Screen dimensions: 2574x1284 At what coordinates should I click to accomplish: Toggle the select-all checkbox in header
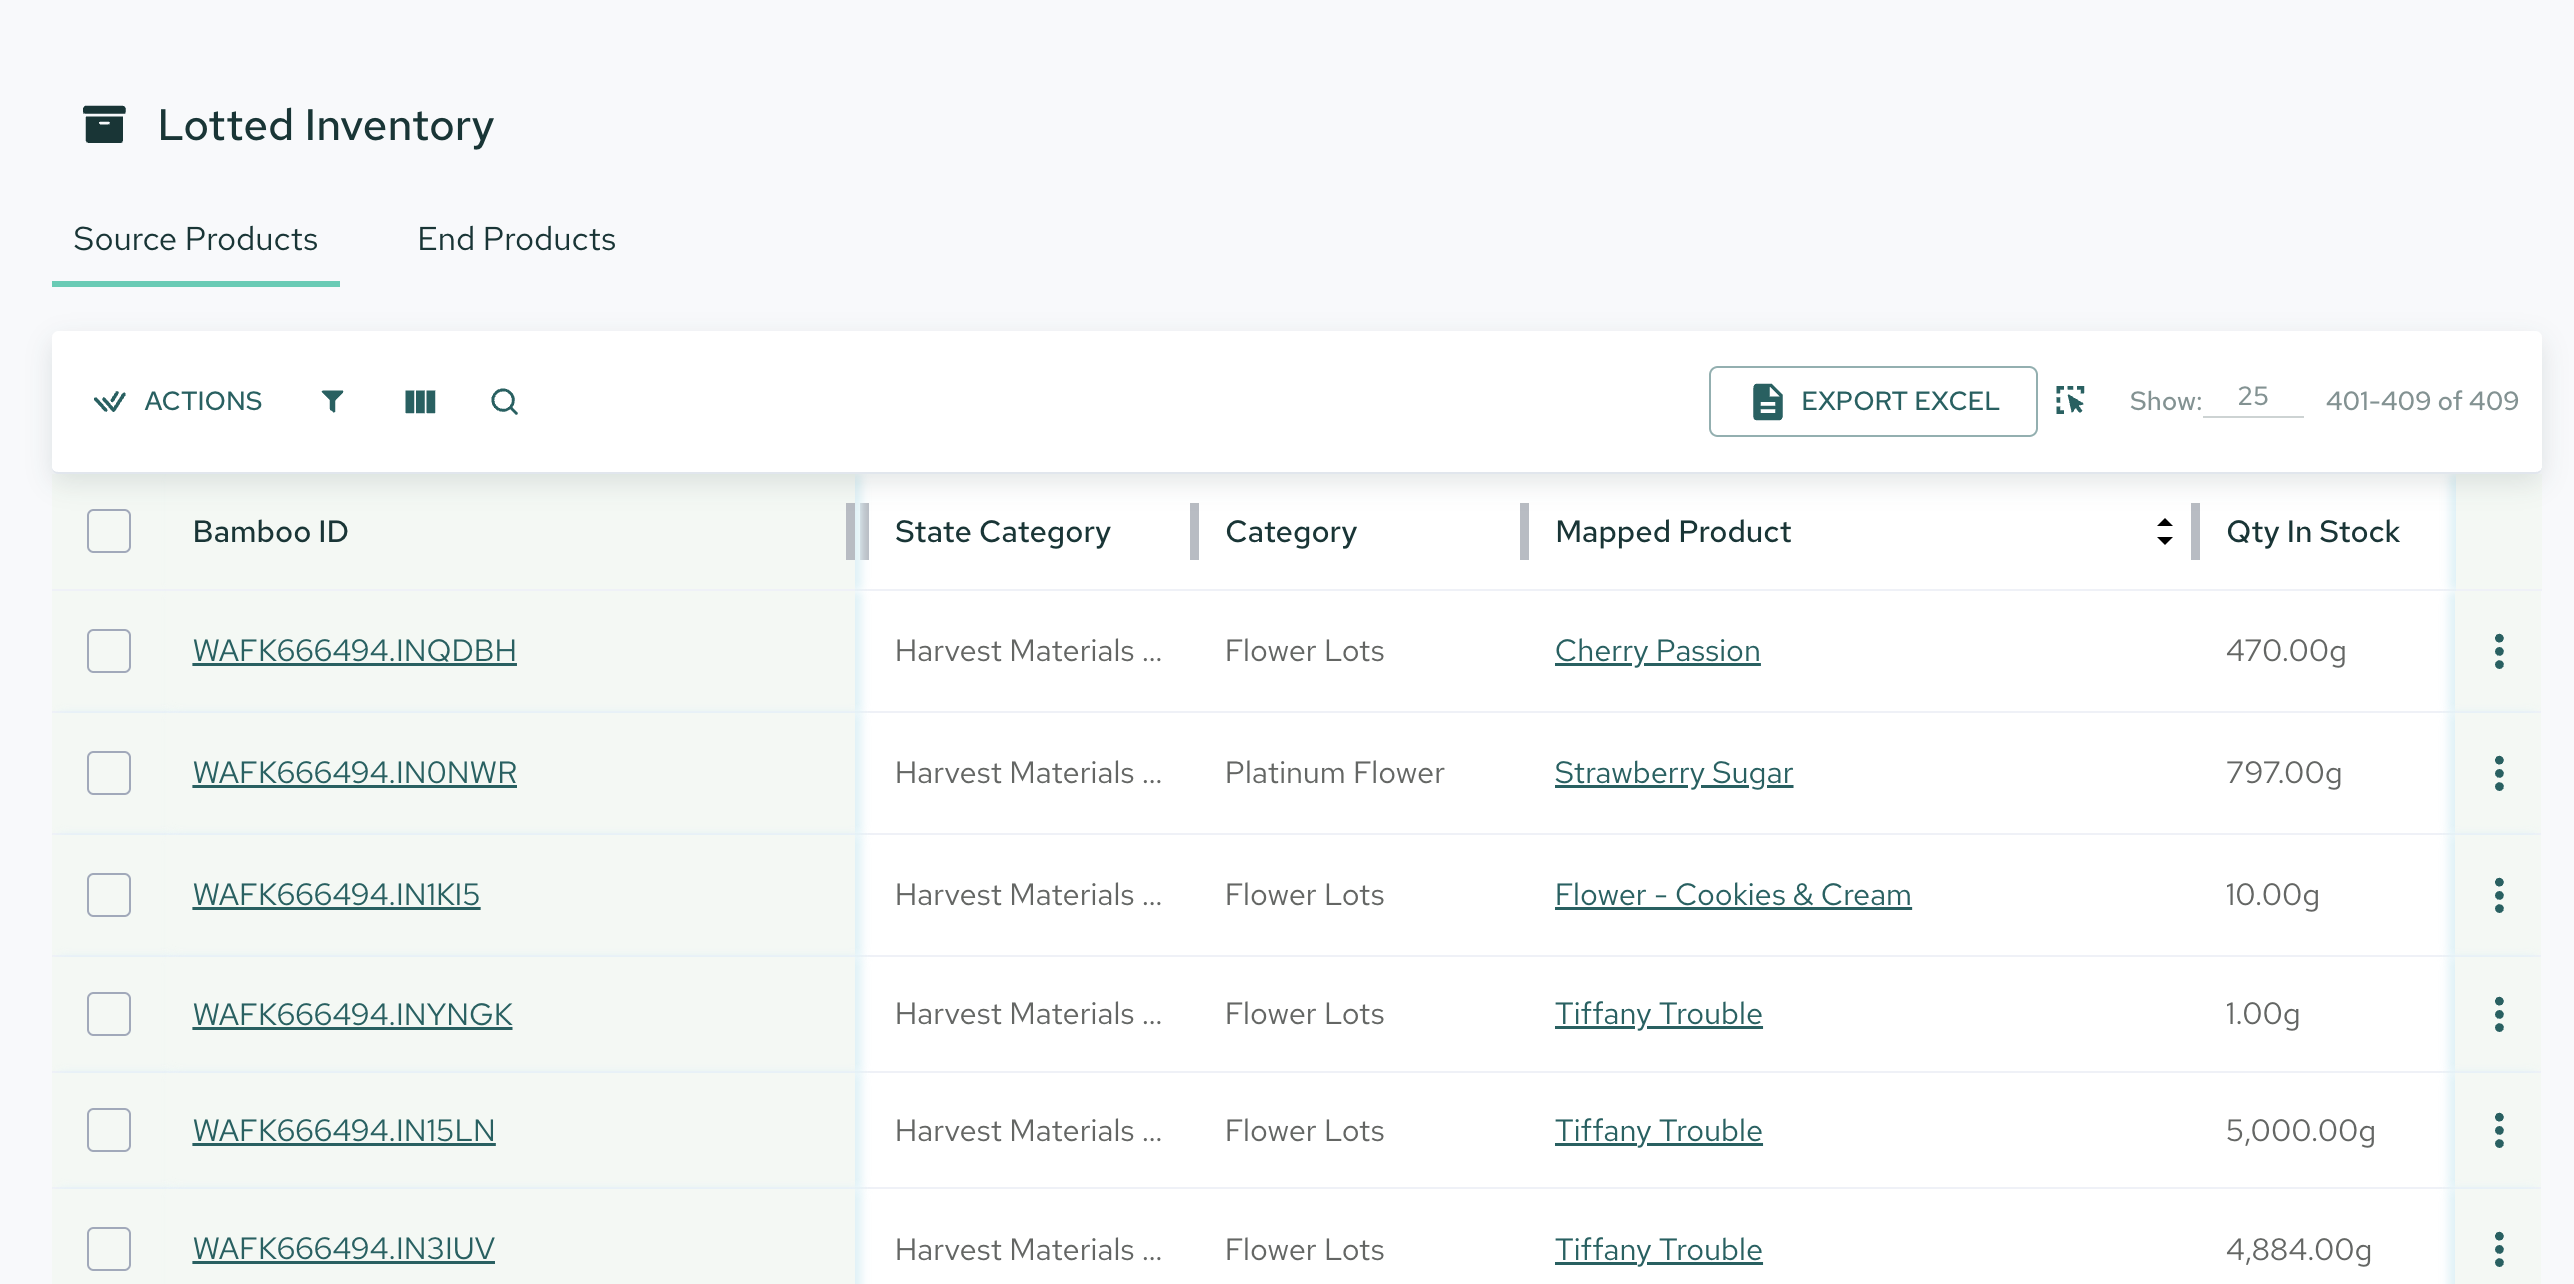(109, 531)
